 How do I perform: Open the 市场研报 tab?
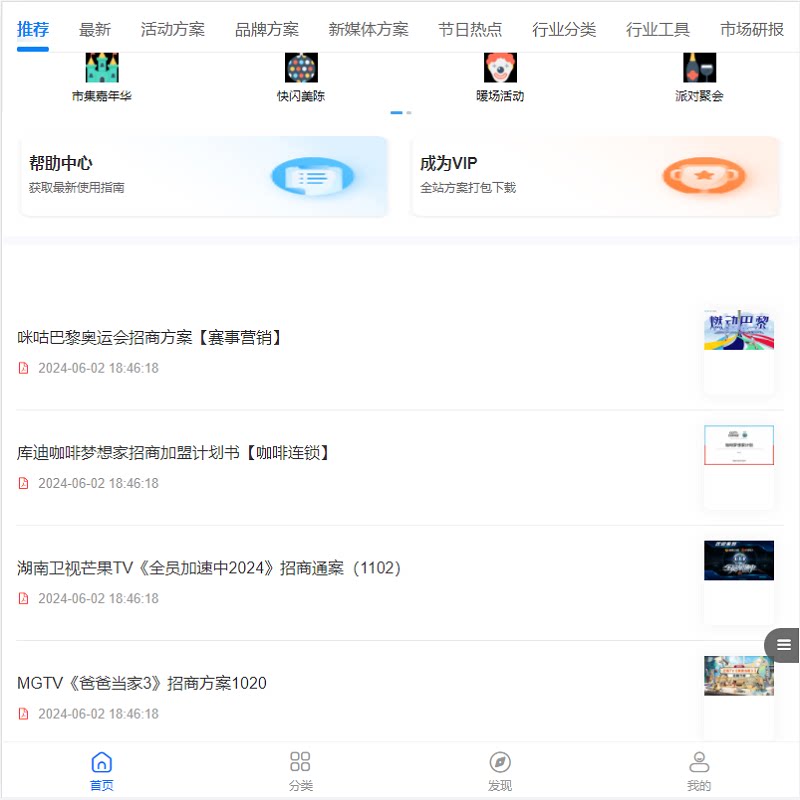pyautogui.click(x=752, y=30)
